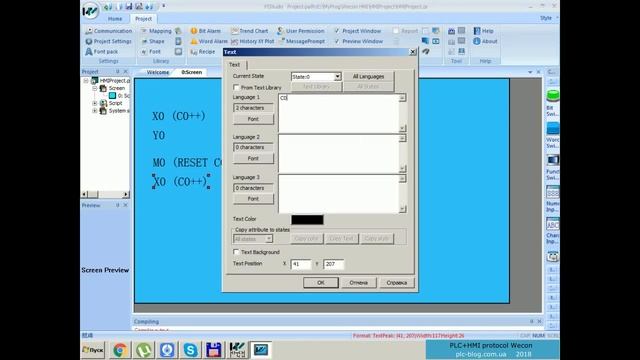Open quick access toolbar customize arrow
This screenshot has height=360, width=640.
(x=164, y=6)
